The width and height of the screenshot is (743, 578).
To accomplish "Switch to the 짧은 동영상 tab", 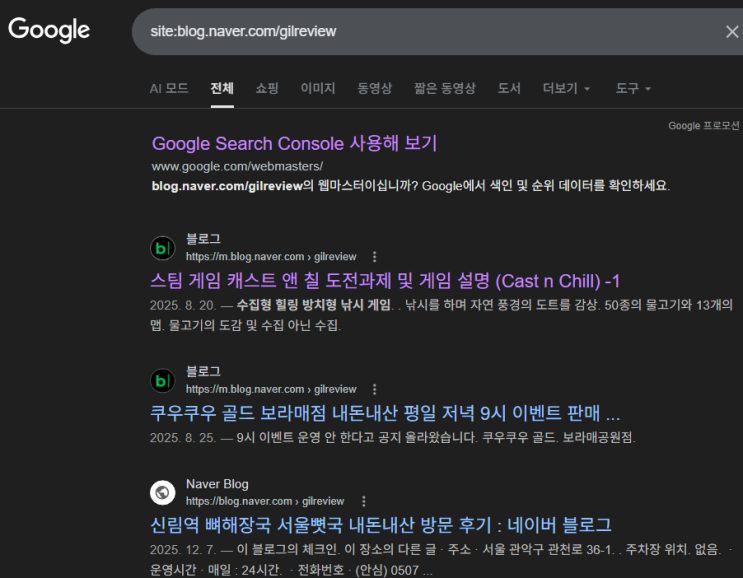I will pyautogui.click(x=444, y=88).
